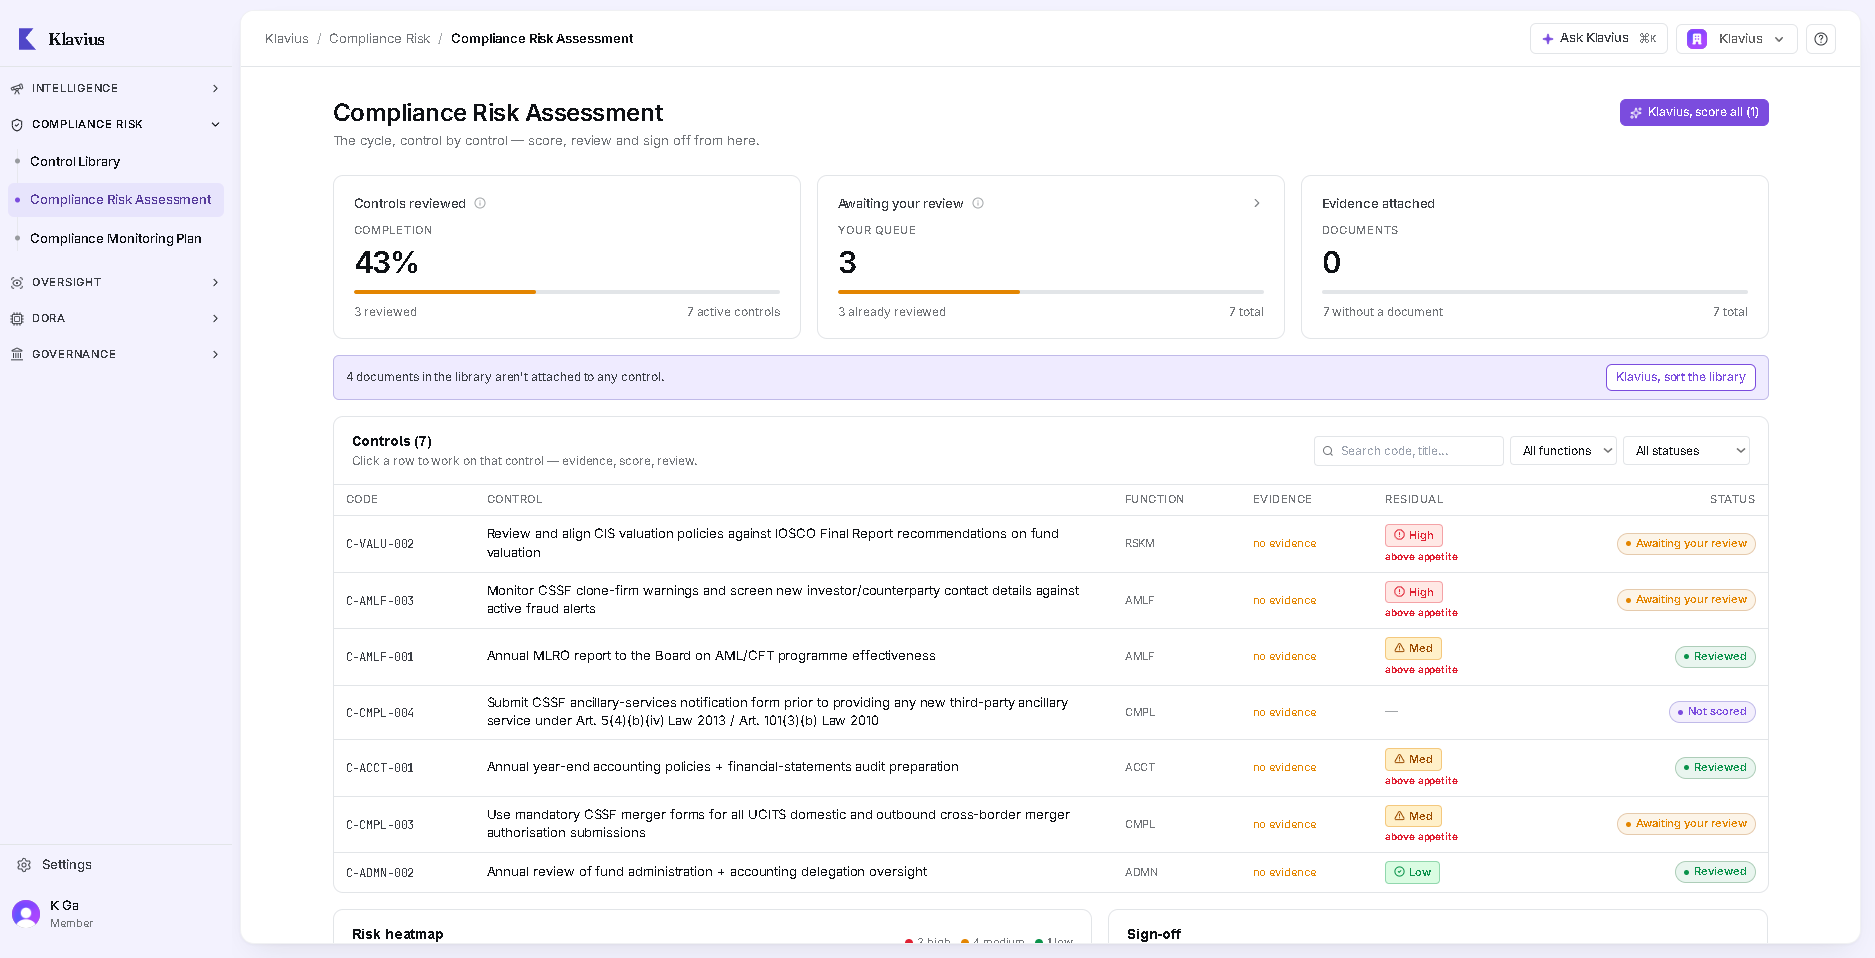Open the Klavius workspace switcher dropdown
The image size is (1875, 958).
pos(1737,39)
